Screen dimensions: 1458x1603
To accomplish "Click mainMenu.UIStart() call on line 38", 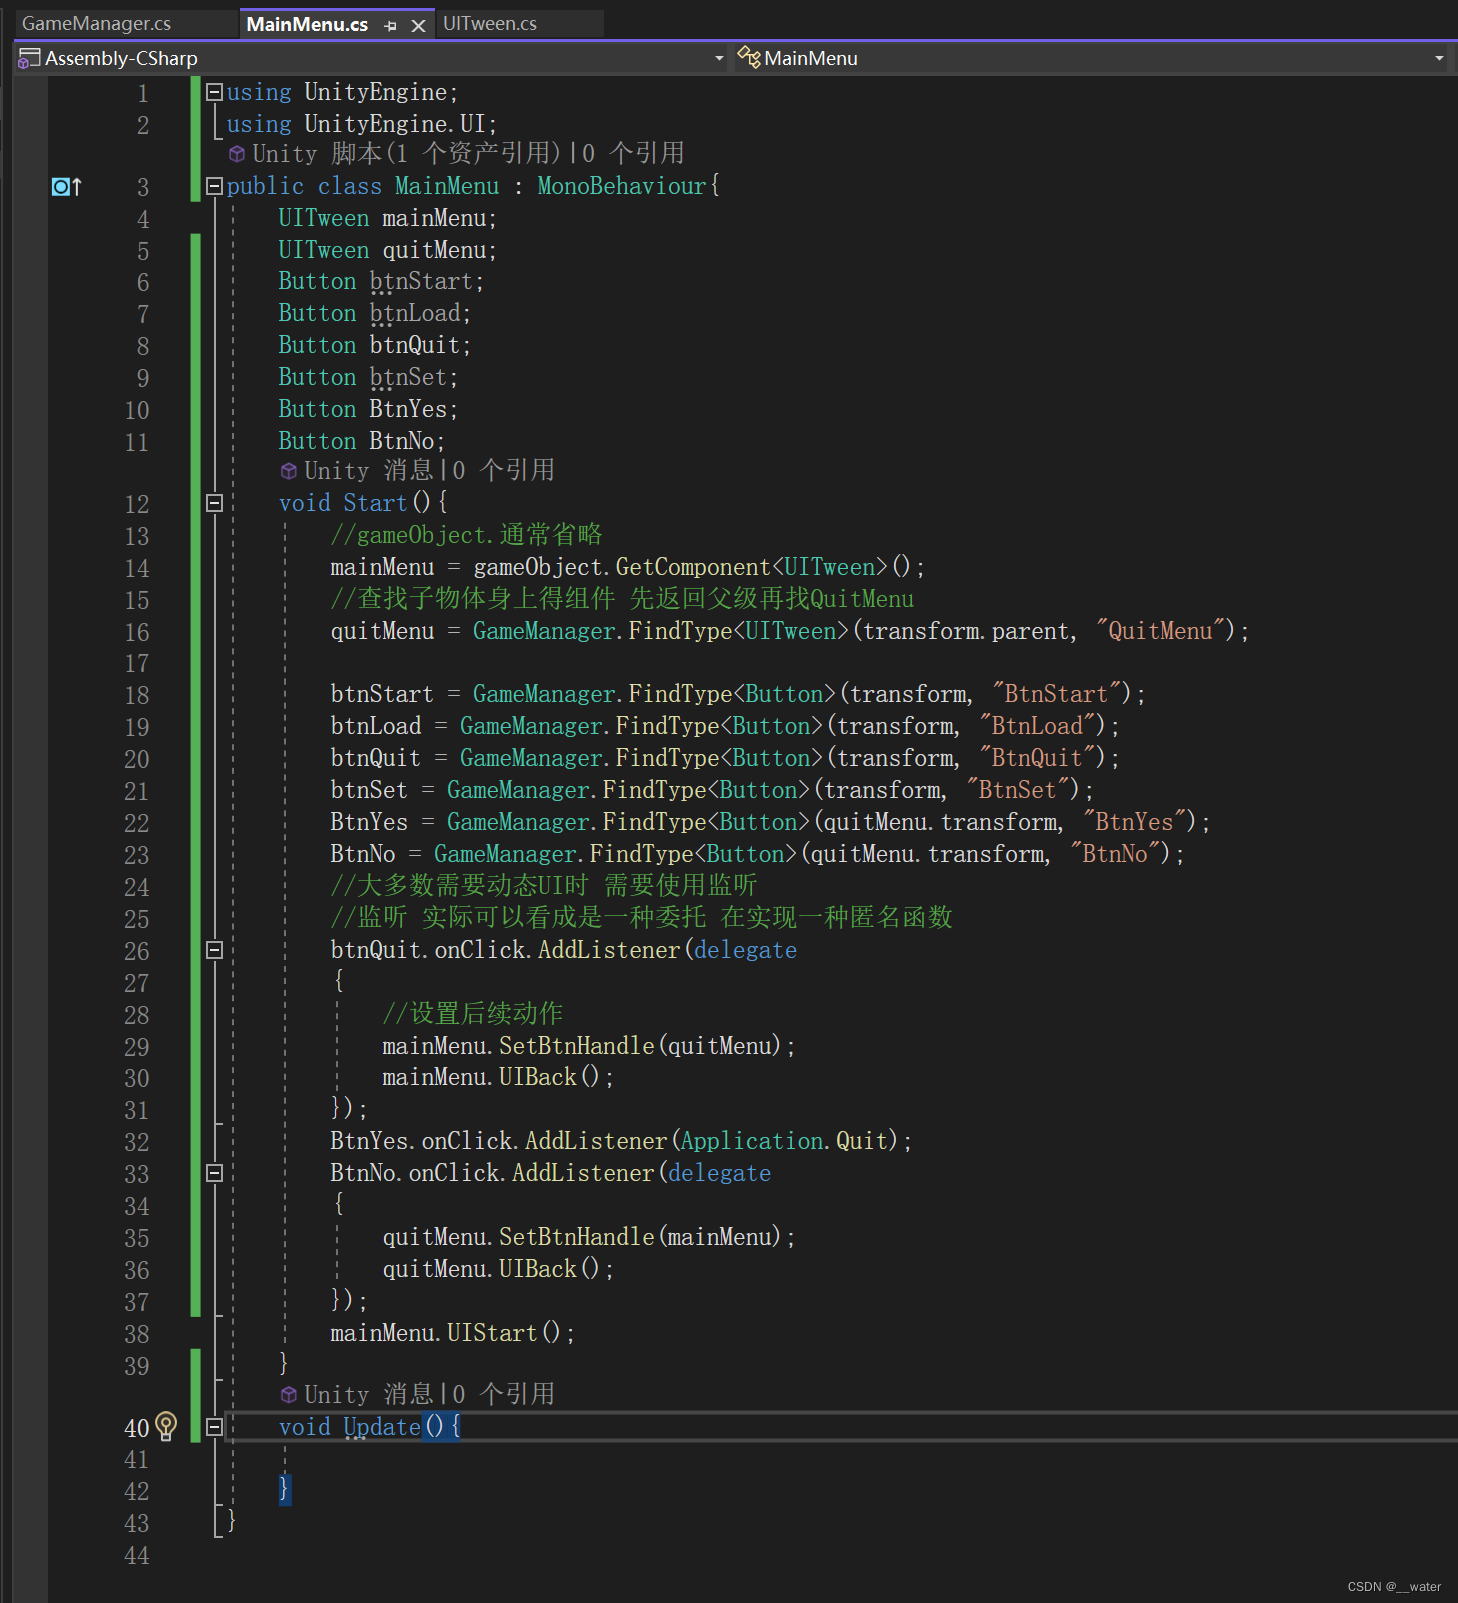I will [x=447, y=1333].
